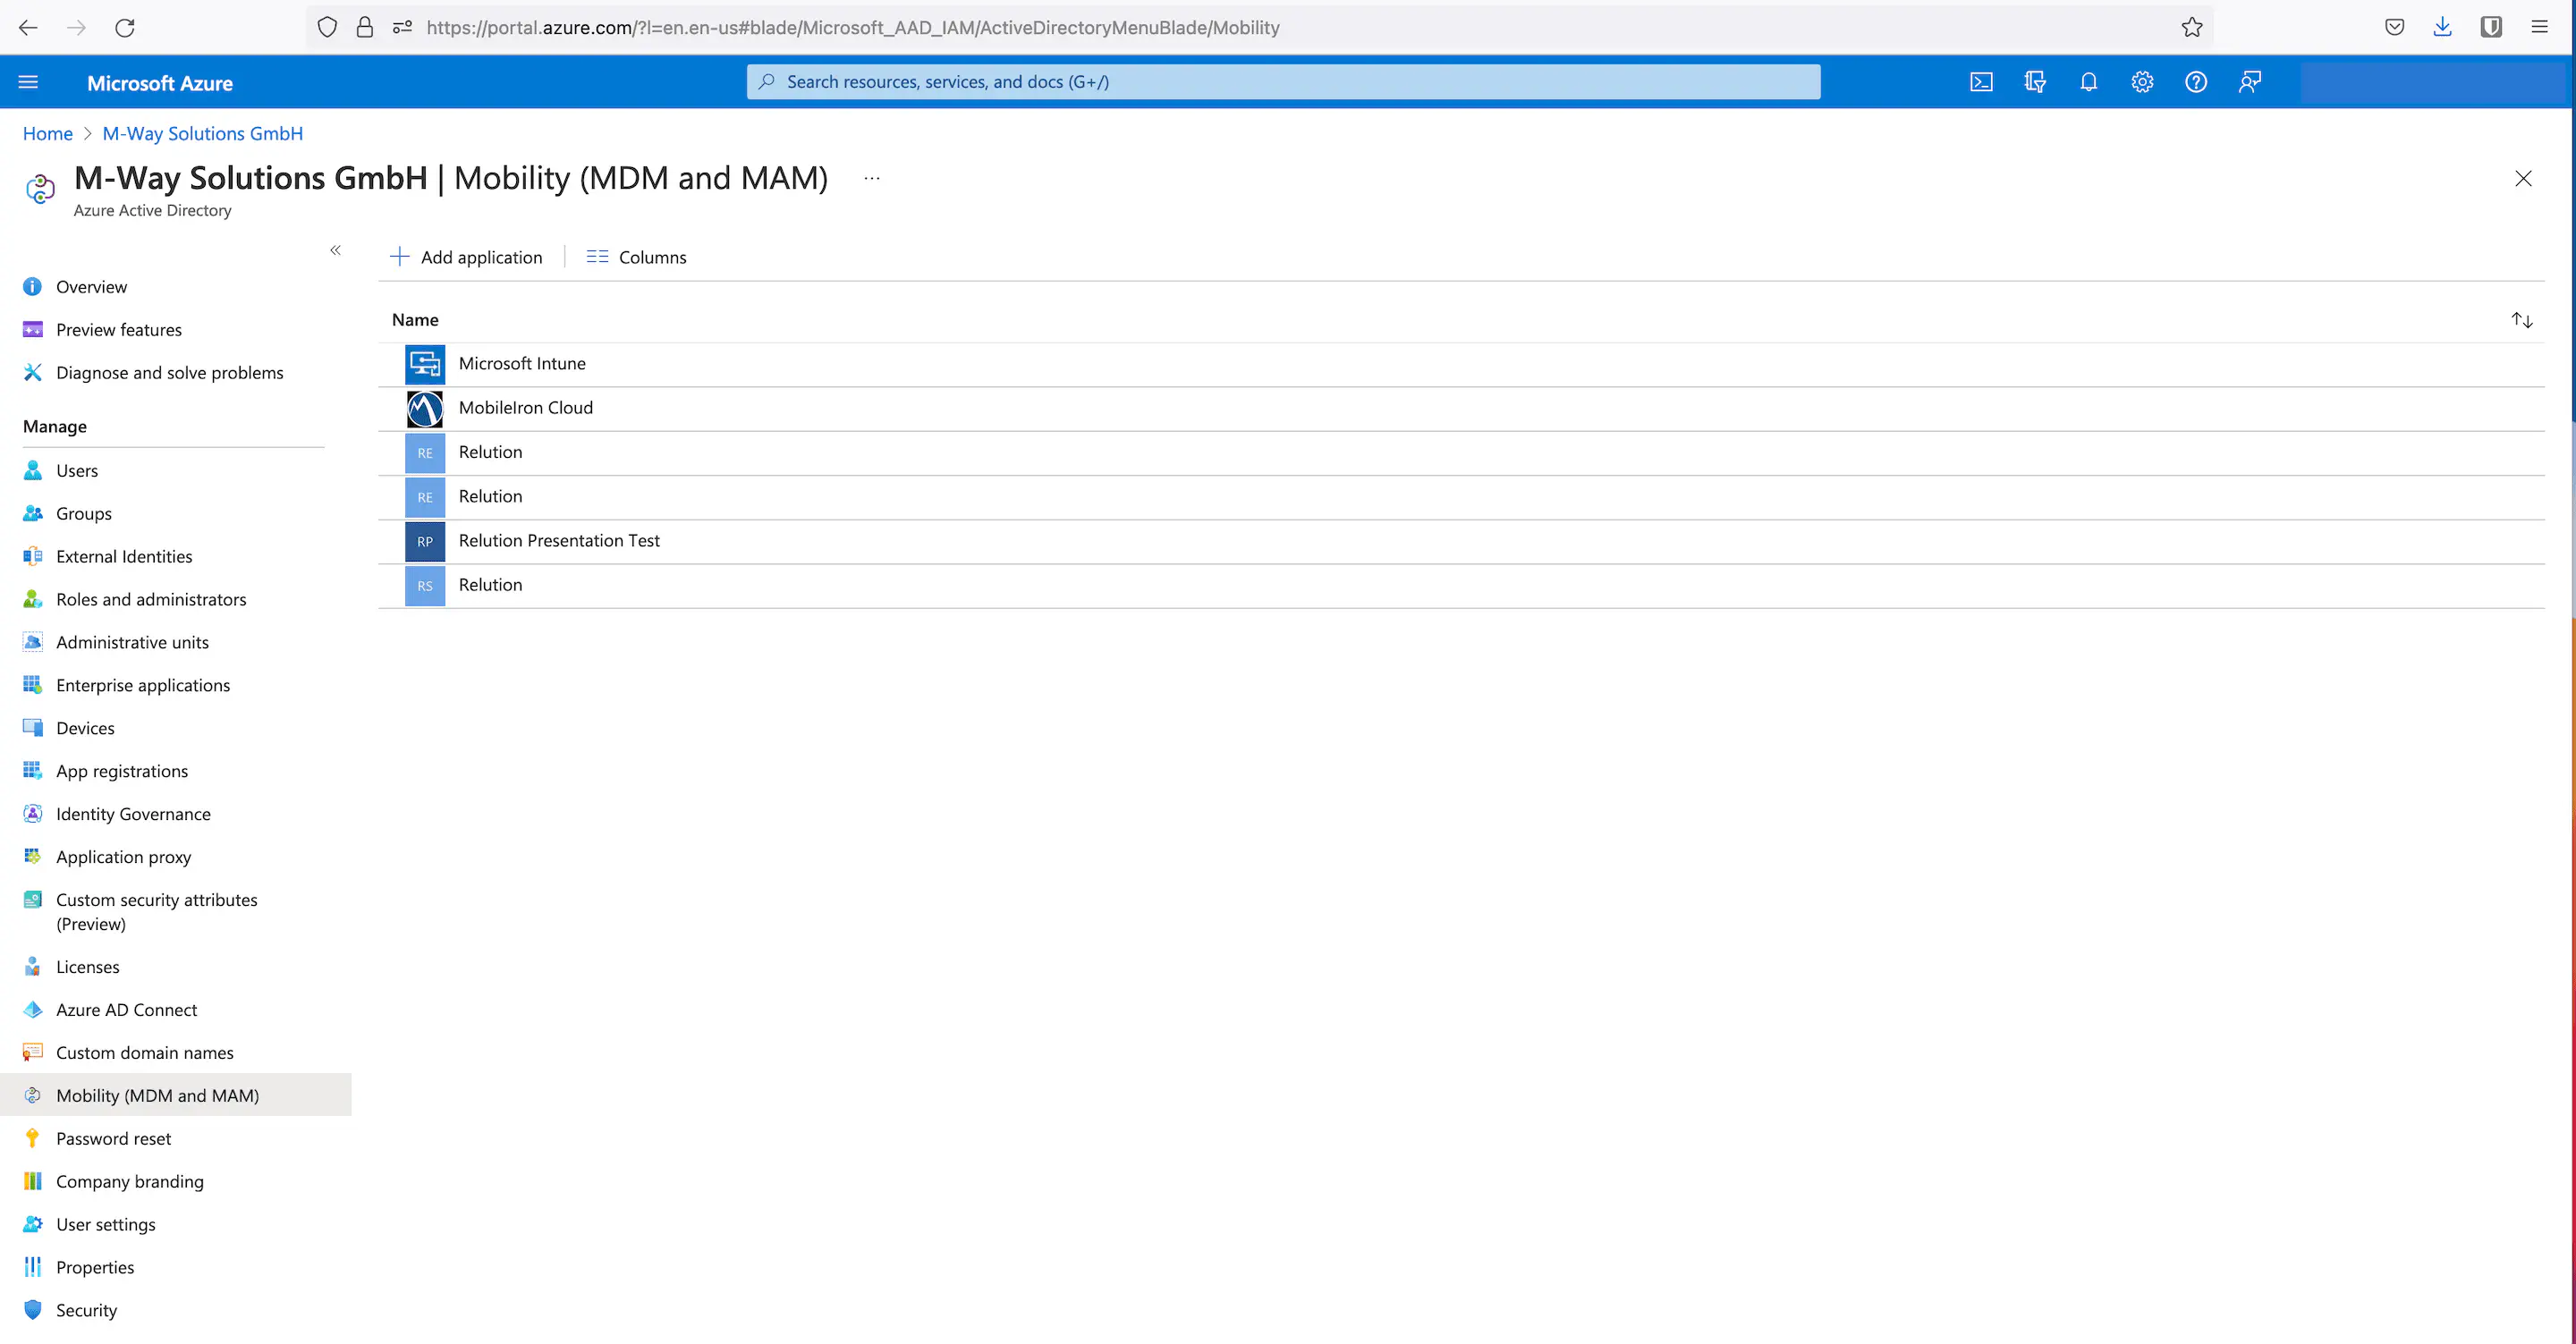Select the MobileIron Cloud logo icon
This screenshot has width=2576, height=1344.
click(x=425, y=408)
